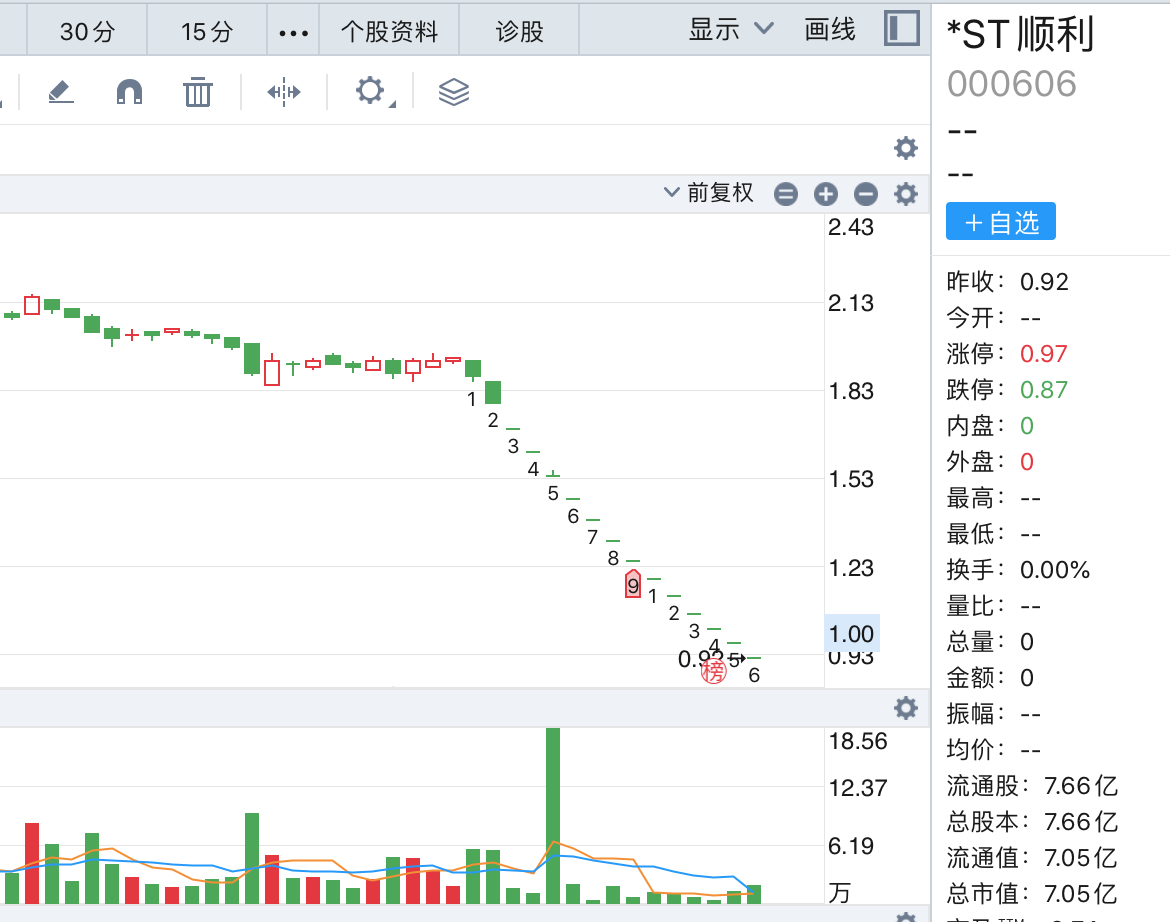Screen dimensions: 1170x922
Task: Click the horizontal span measure icon
Action: [x=284, y=92]
